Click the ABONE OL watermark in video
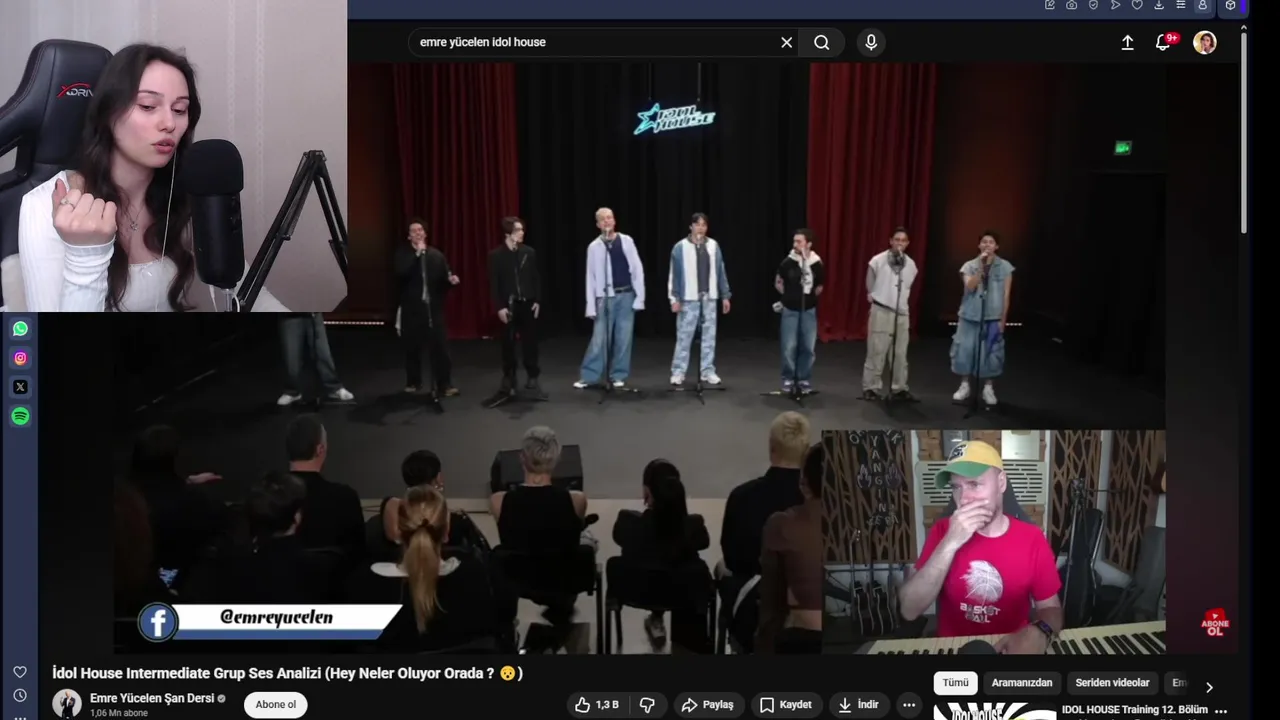The height and width of the screenshot is (720, 1280). (1215, 623)
